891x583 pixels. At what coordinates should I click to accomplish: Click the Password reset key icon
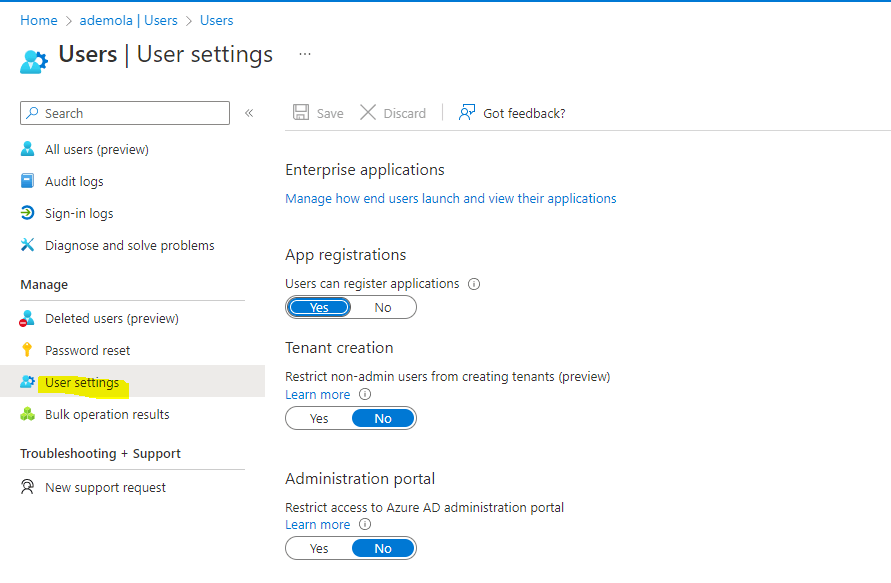[x=27, y=349]
